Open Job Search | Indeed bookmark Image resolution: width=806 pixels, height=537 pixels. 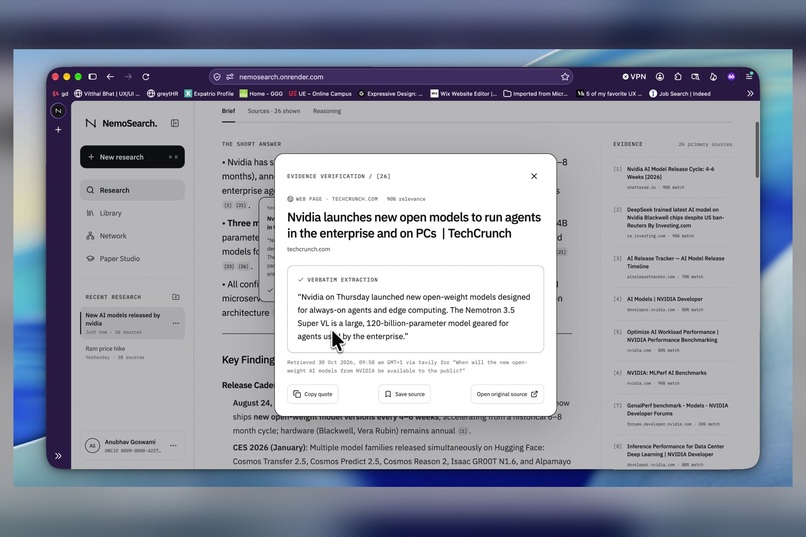click(x=680, y=94)
